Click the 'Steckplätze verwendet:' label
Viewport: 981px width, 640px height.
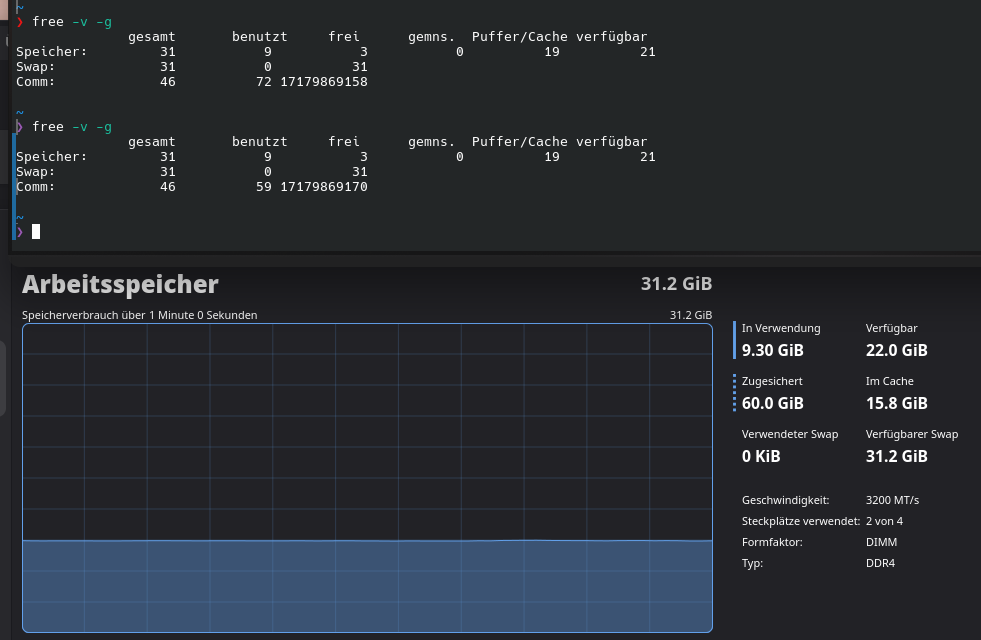click(801, 521)
